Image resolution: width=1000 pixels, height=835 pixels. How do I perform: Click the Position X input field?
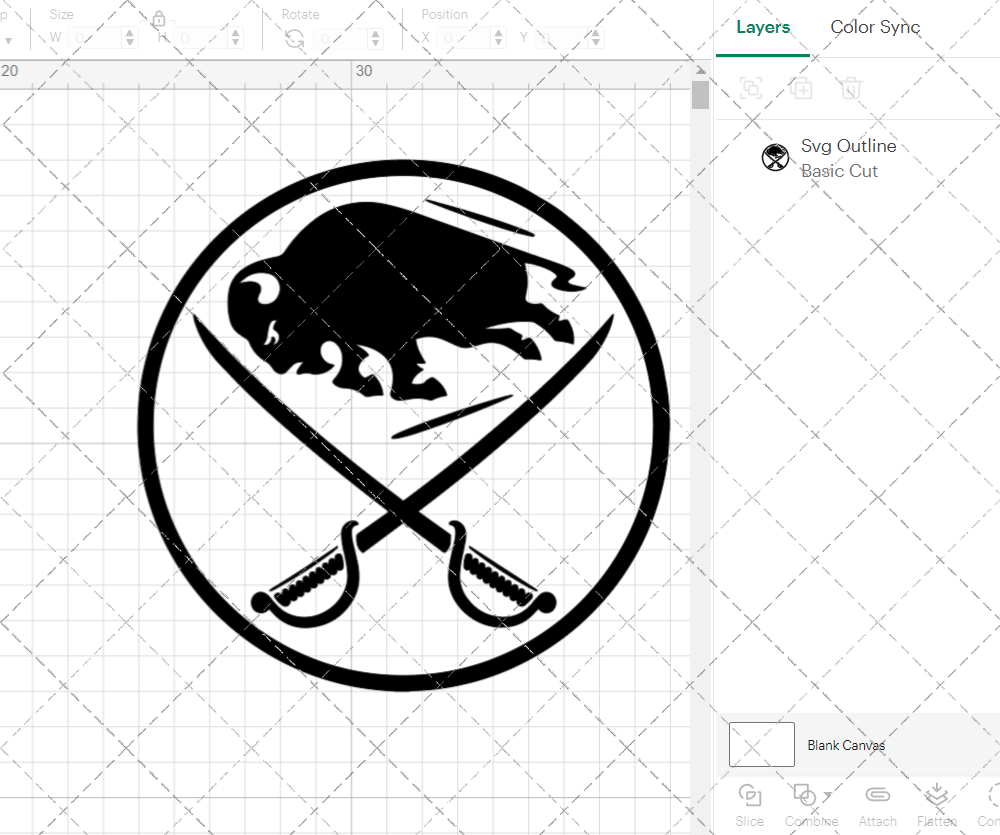pos(464,38)
